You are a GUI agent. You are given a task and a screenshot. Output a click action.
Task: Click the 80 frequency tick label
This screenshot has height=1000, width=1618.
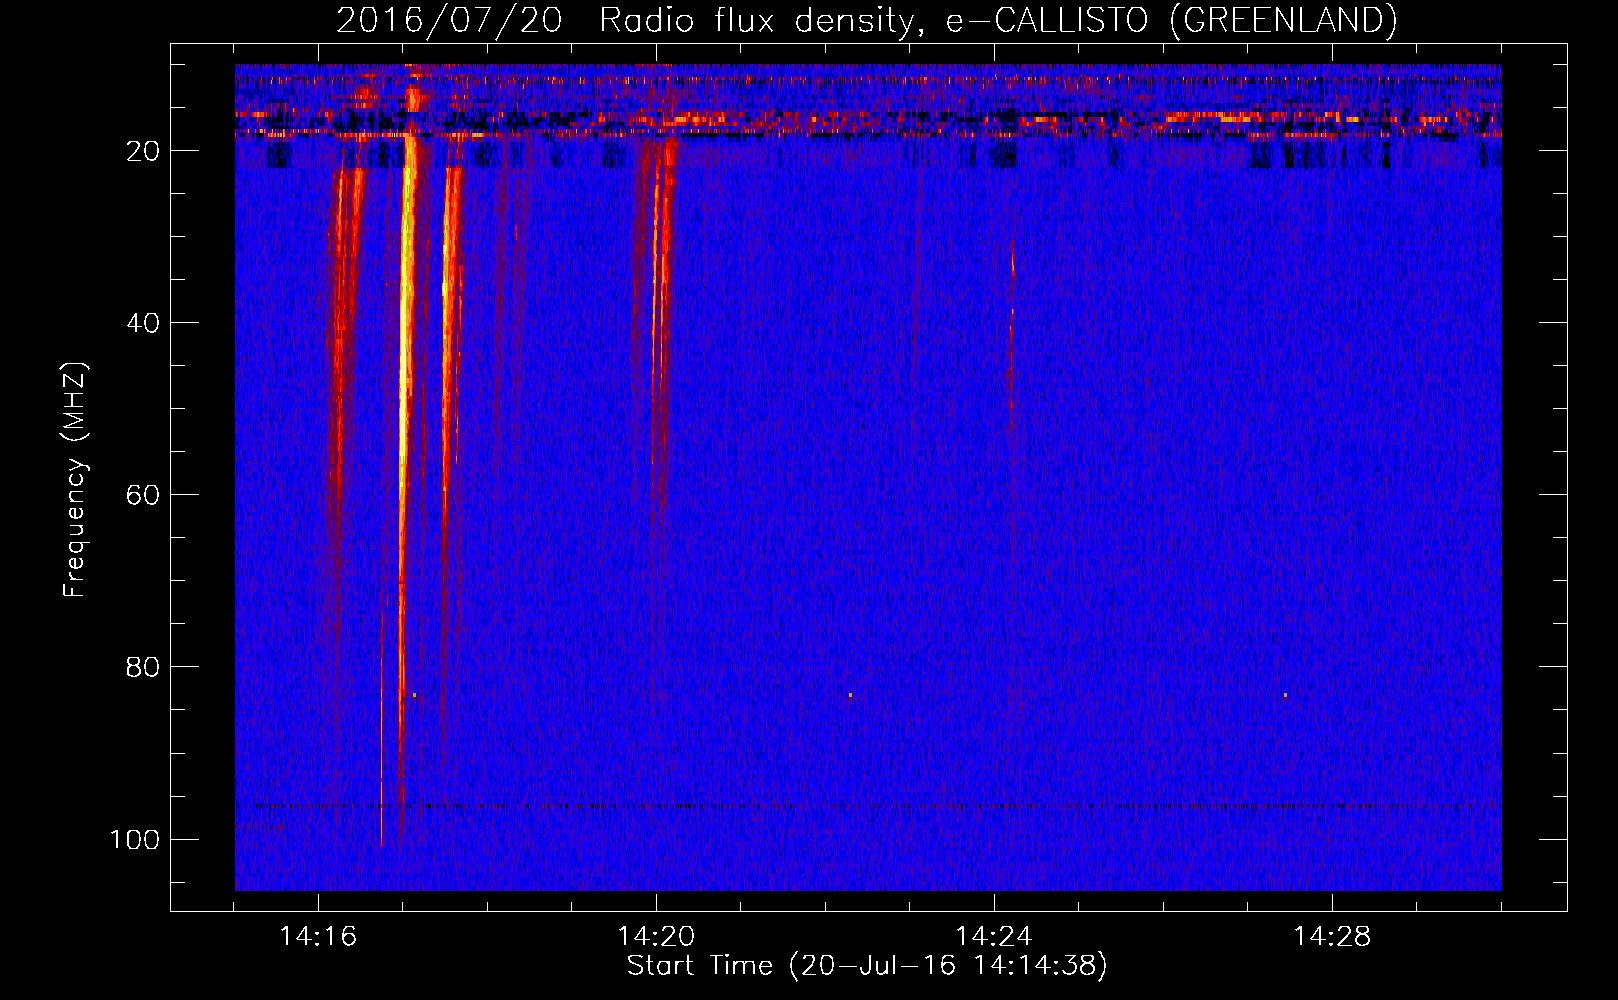[x=143, y=667]
